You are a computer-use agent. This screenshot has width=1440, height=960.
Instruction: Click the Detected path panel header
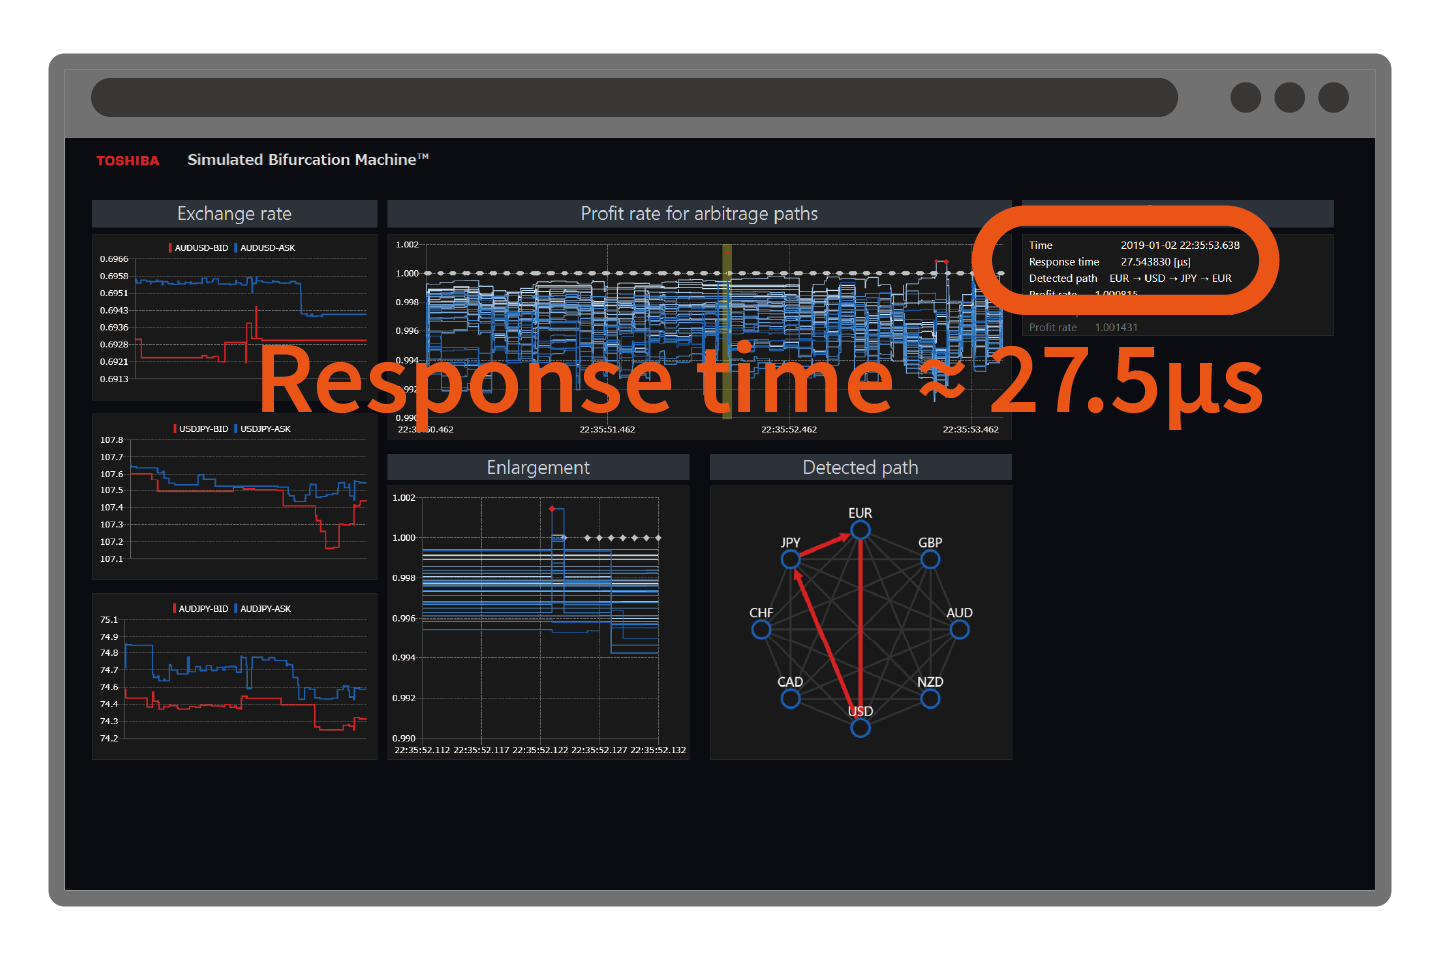(860, 467)
